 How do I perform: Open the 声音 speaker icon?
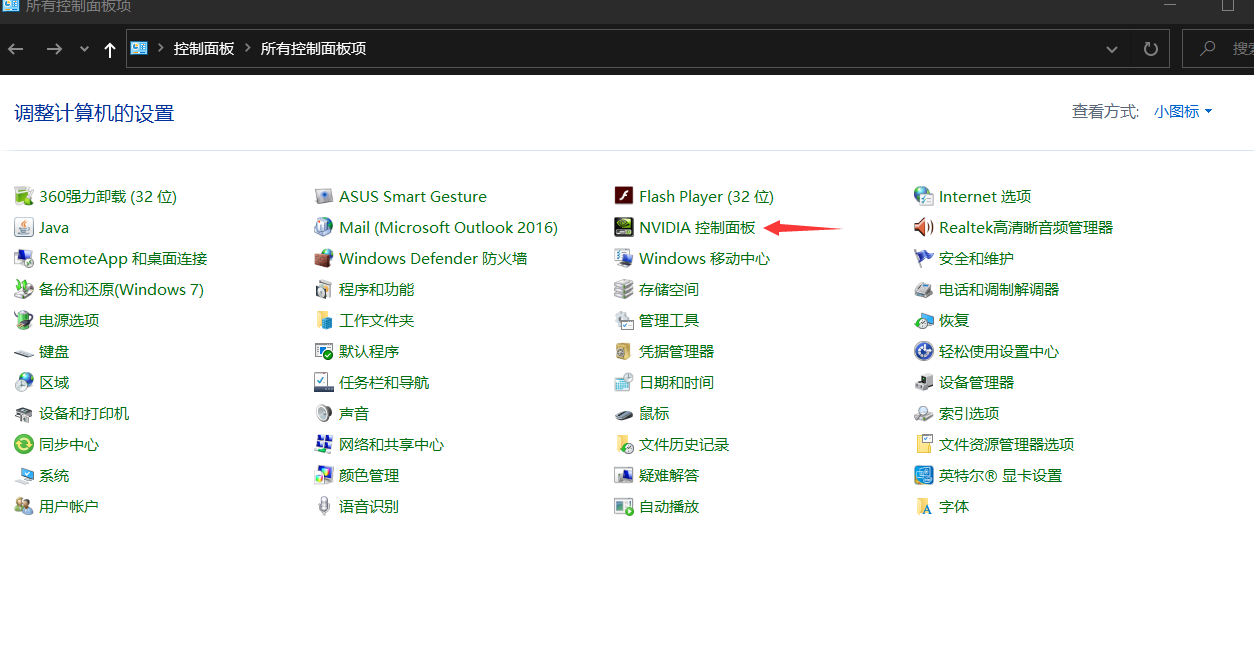point(324,413)
